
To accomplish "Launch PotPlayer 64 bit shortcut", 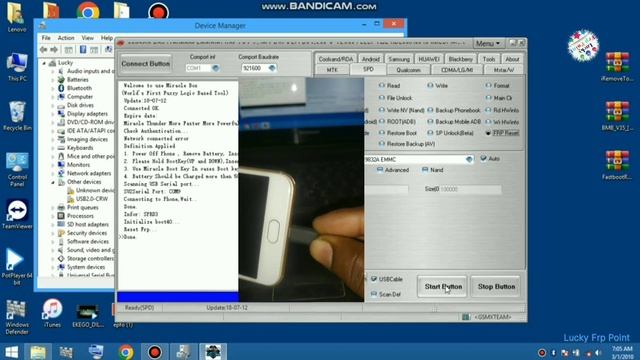I will click(16, 266).
